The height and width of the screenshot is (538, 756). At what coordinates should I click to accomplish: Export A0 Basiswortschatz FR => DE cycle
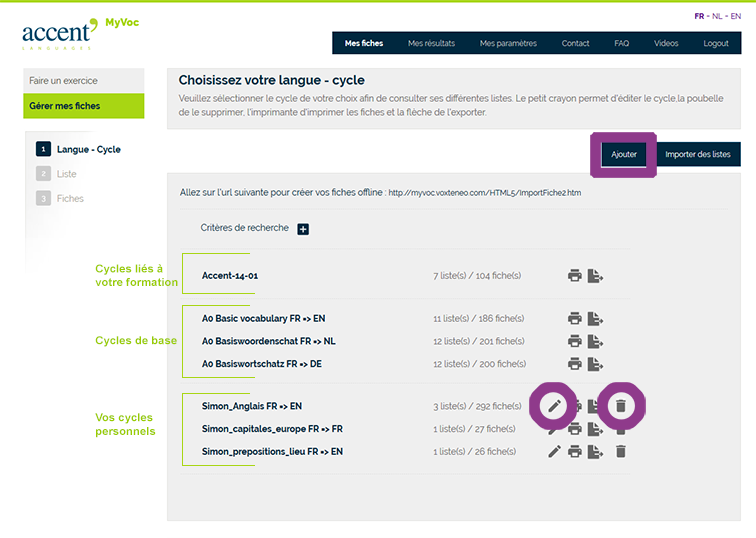point(595,364)
